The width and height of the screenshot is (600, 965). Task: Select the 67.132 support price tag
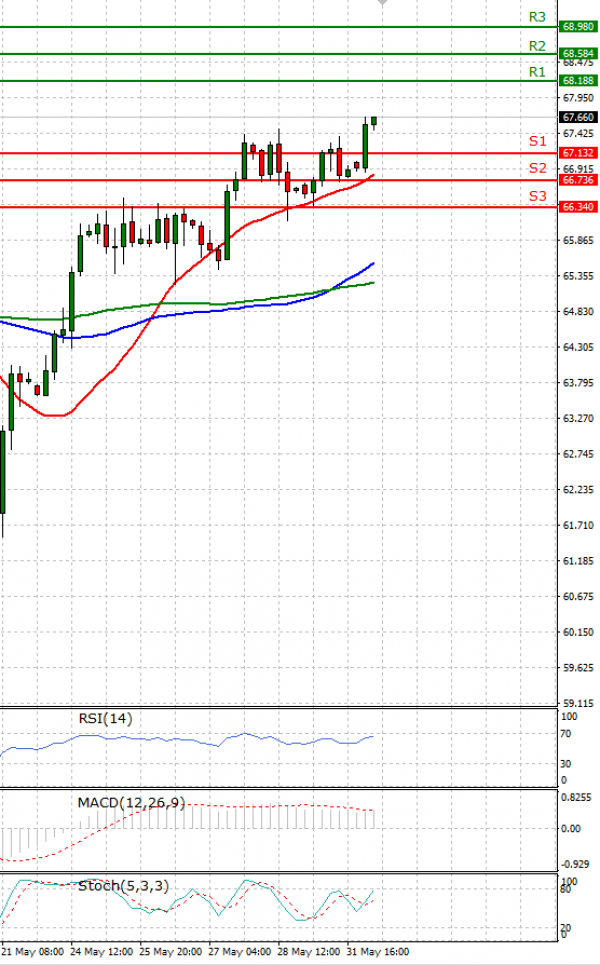point(578,153)
